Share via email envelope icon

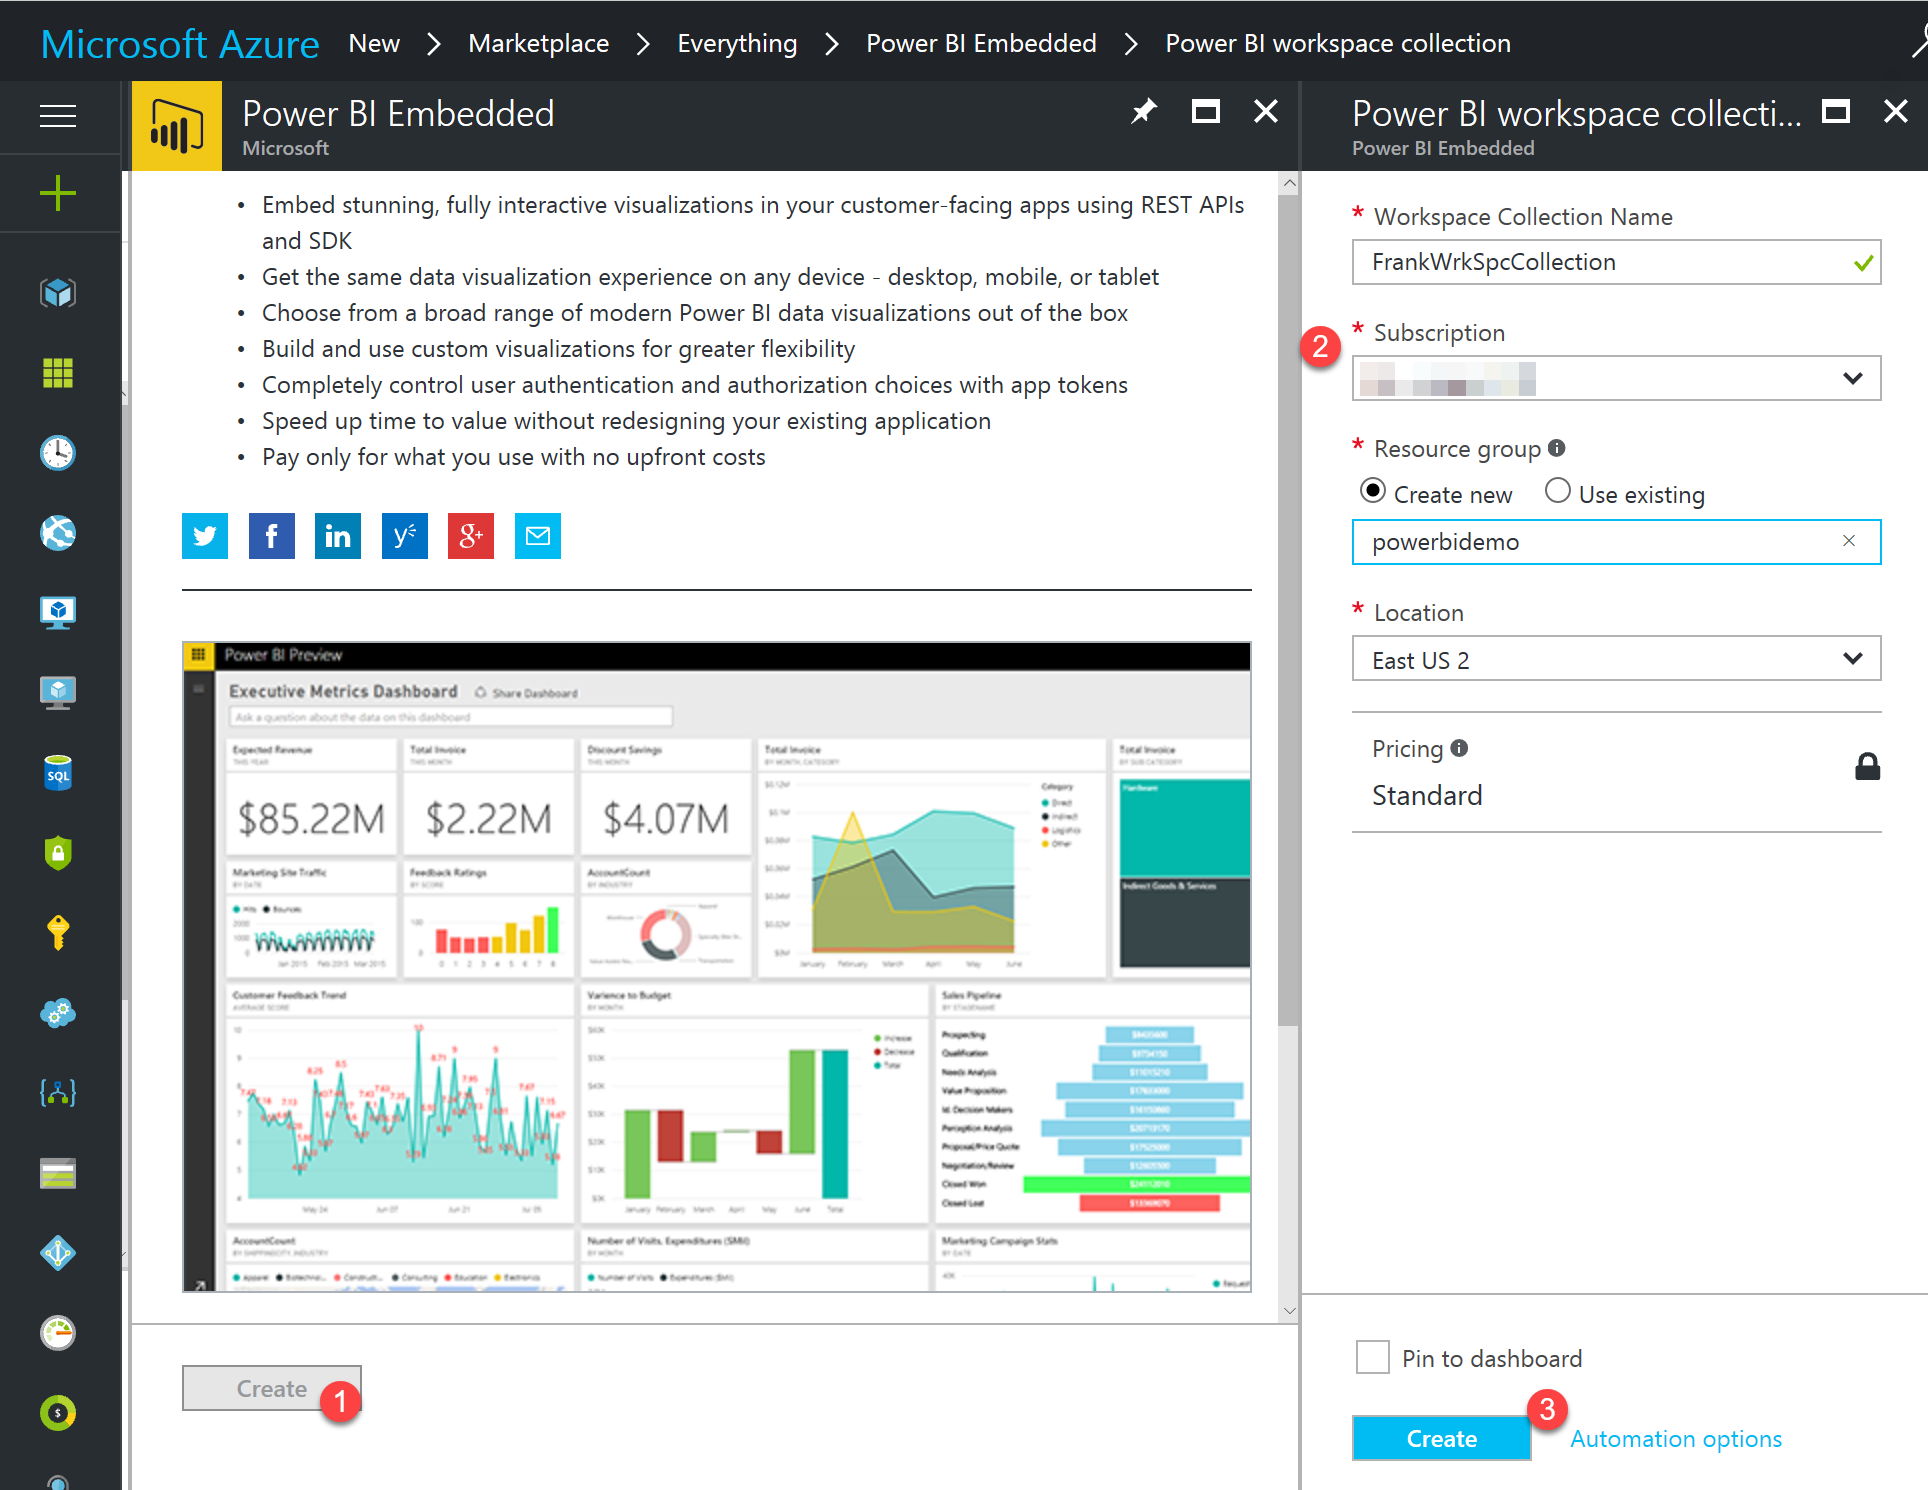(x=538, y=536)
